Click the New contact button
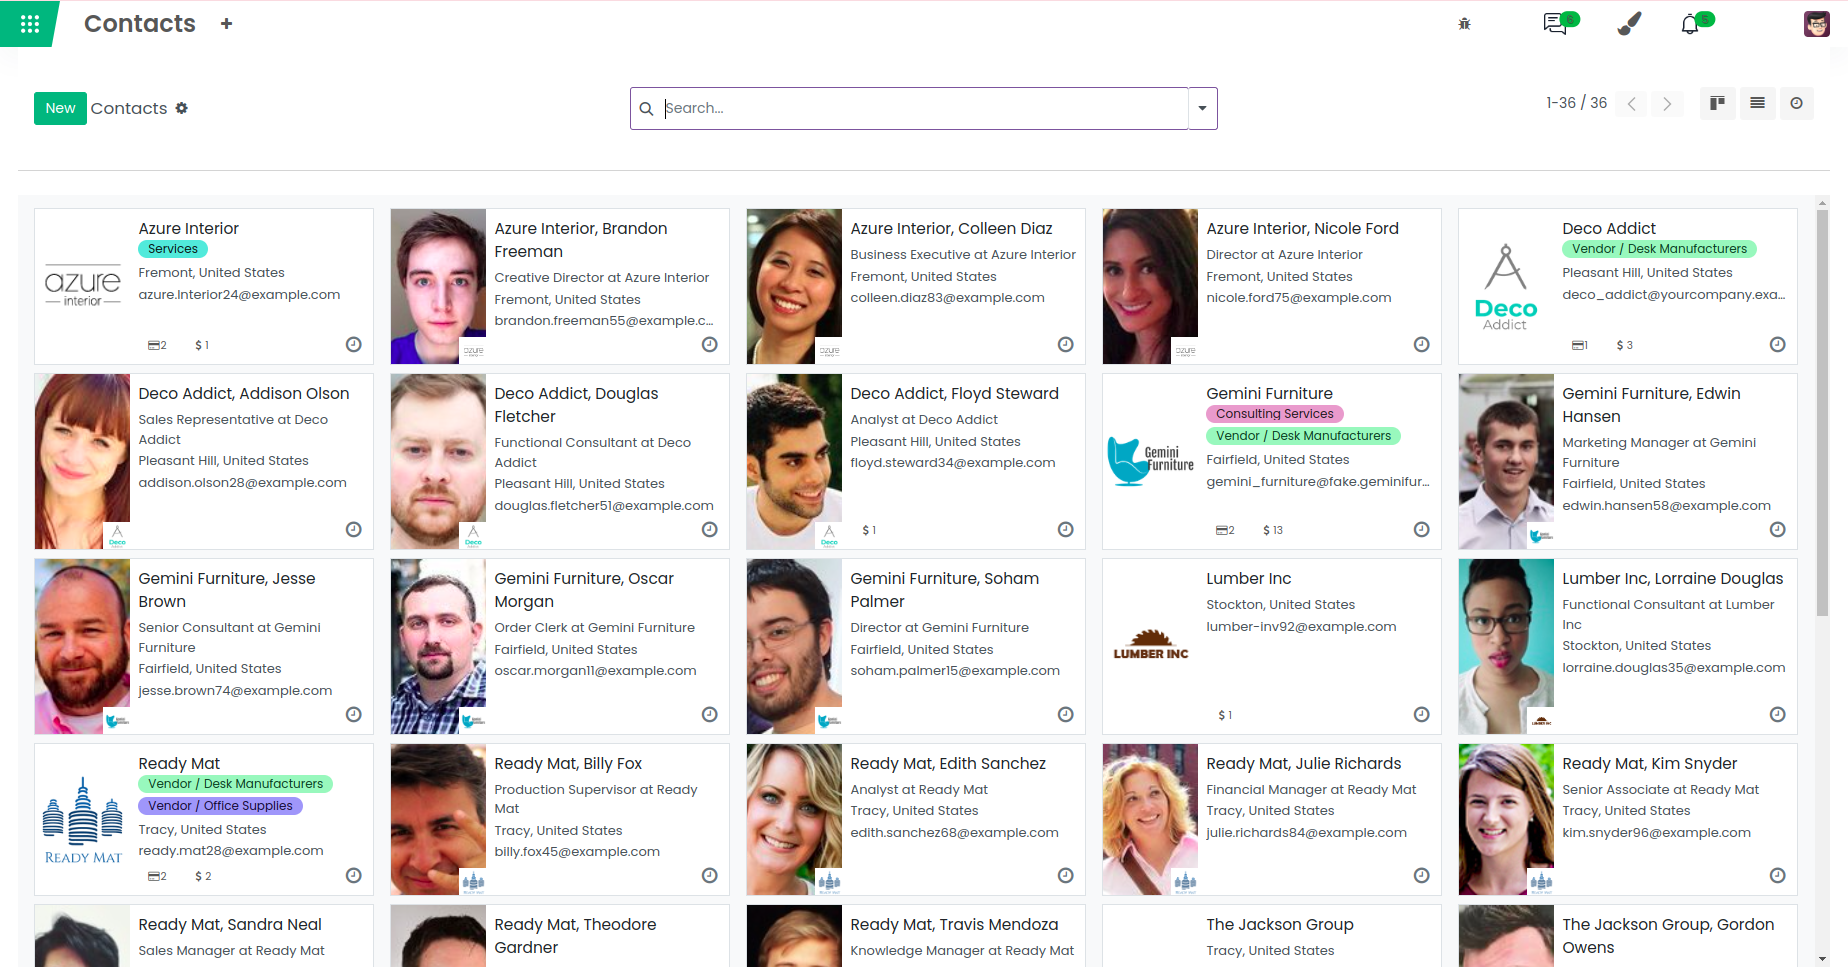The height and width of the screenshot is (967, 1848). (x=60, y=108)
